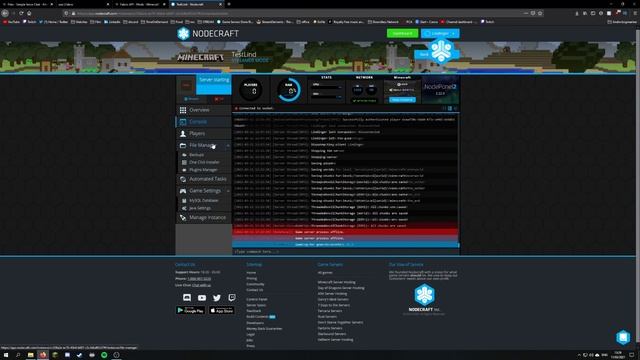
Task: Switch to the Fabric API Mods browser tab
Action: click(140, 4)
